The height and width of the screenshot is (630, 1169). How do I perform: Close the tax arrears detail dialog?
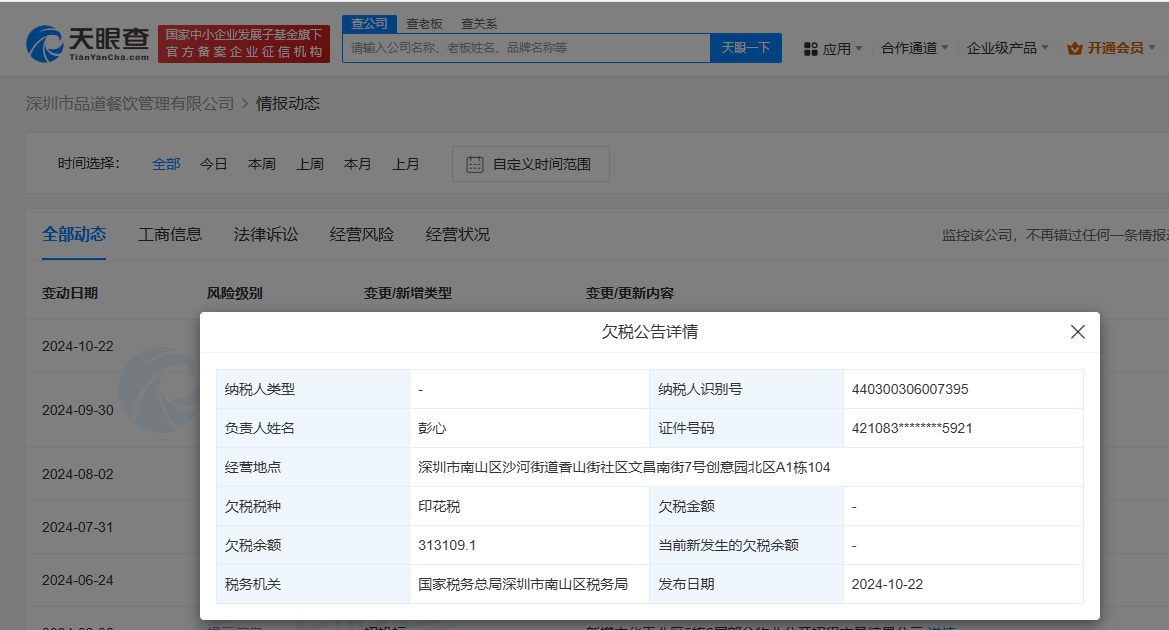(x=1077, y=332)
